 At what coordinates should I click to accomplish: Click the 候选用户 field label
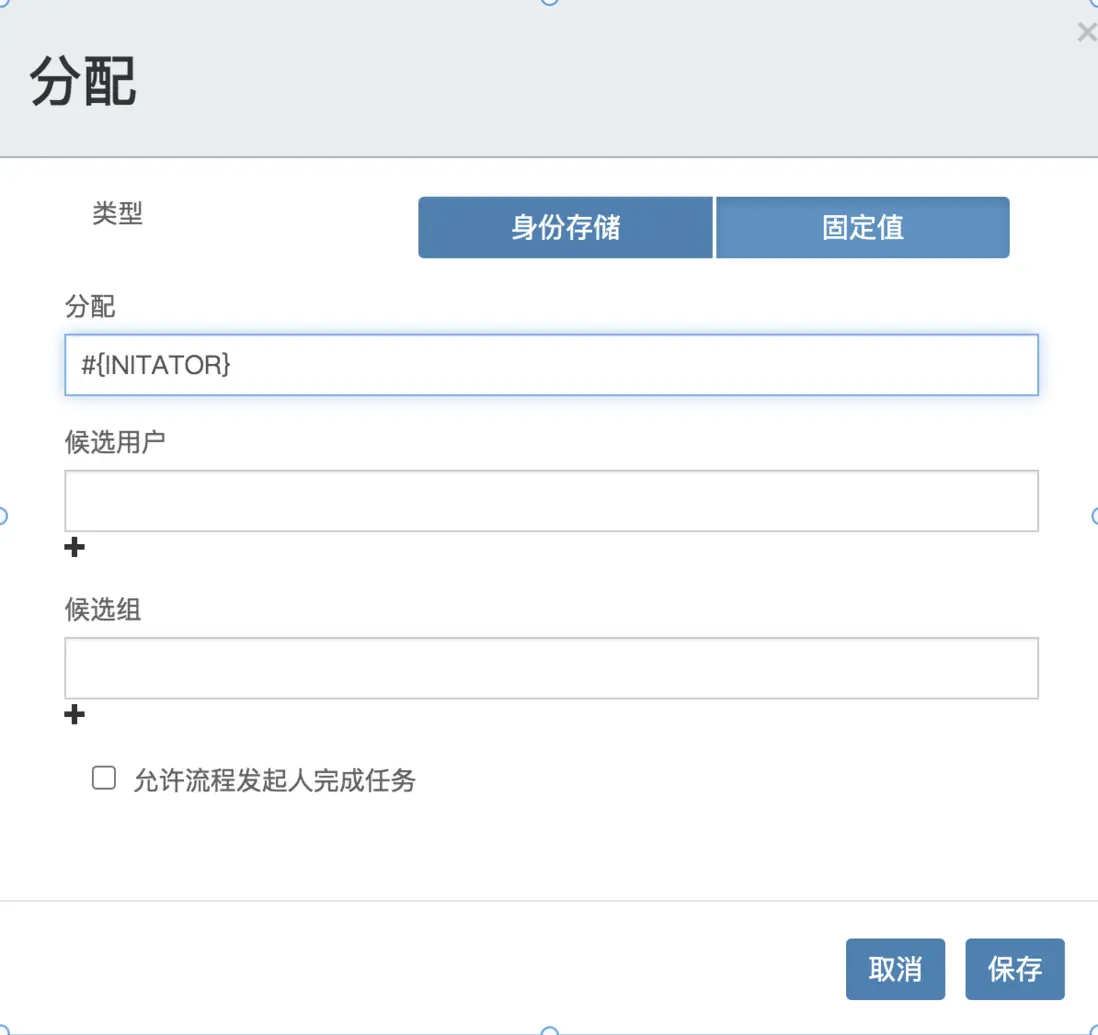point(115,442)
